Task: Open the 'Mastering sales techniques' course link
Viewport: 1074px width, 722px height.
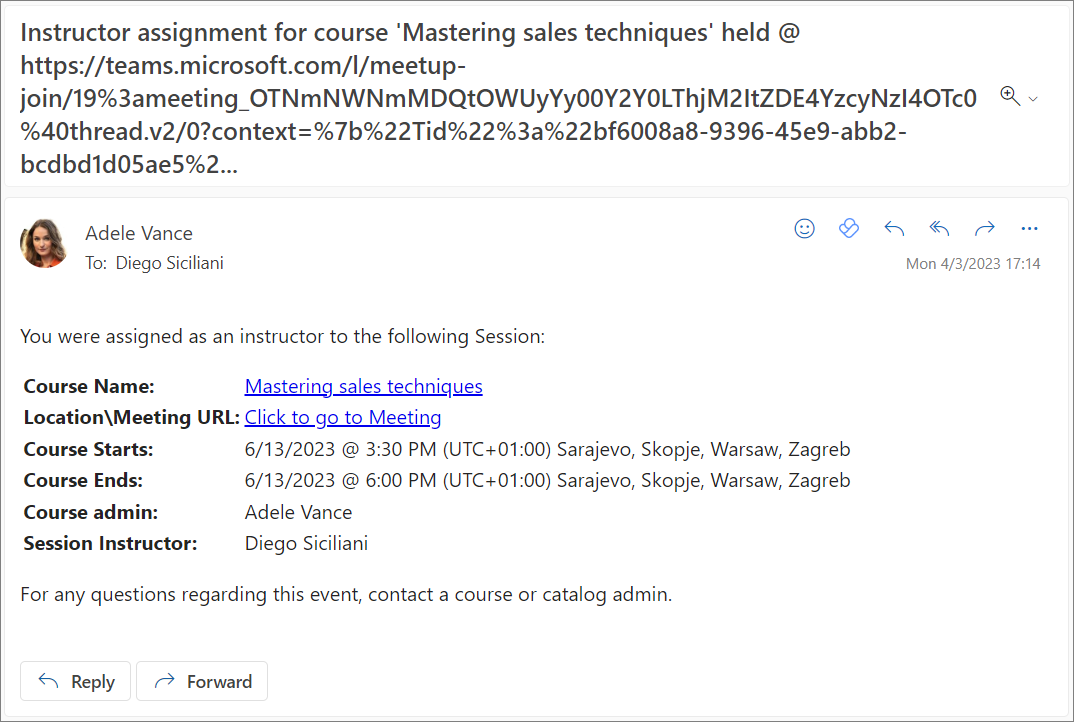Action: (363, 386)
